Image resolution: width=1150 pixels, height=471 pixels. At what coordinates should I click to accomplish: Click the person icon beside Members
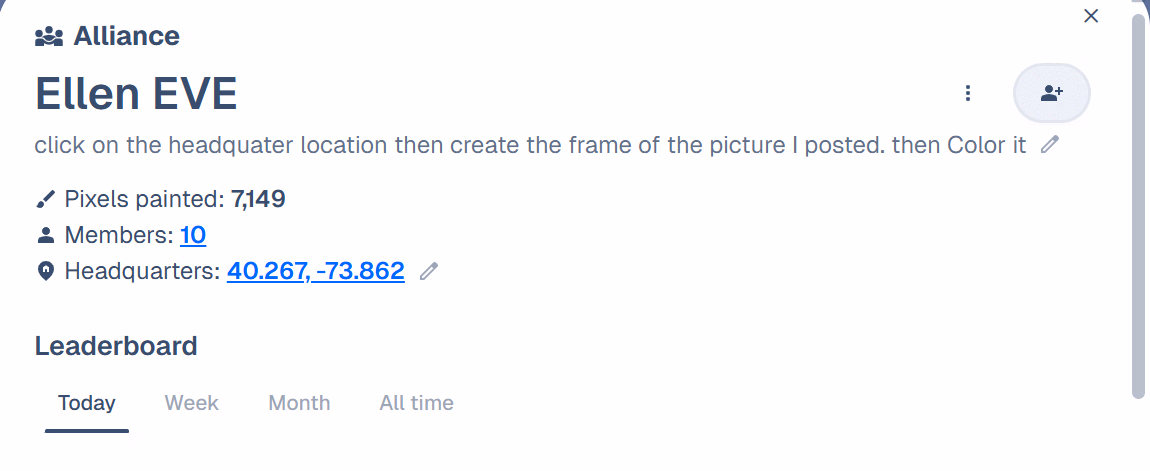coord(45,235)
